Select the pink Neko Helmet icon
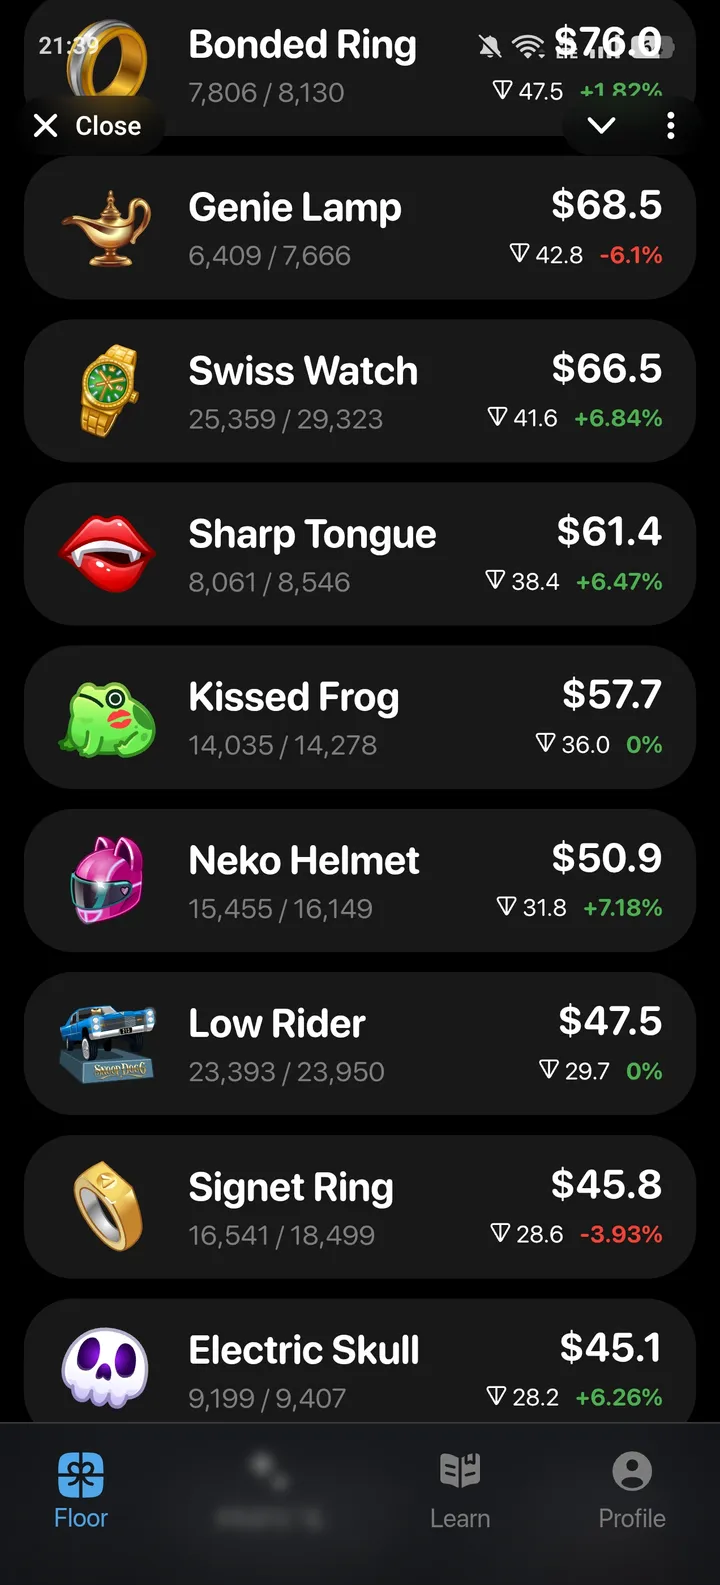The image size is (720, 1585). [x=107, y=881]
